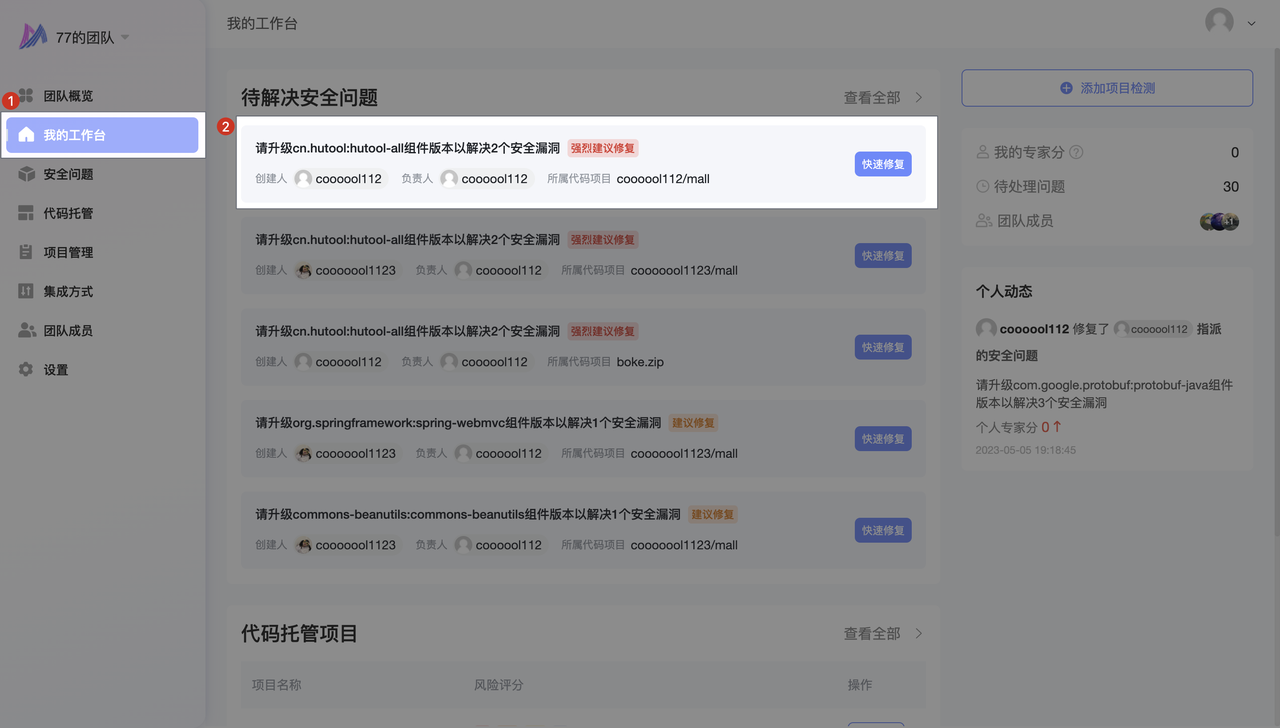
Task: Open the user avatar dropdown arrow
Action: pyautogui.click(x=1251, y=24)
